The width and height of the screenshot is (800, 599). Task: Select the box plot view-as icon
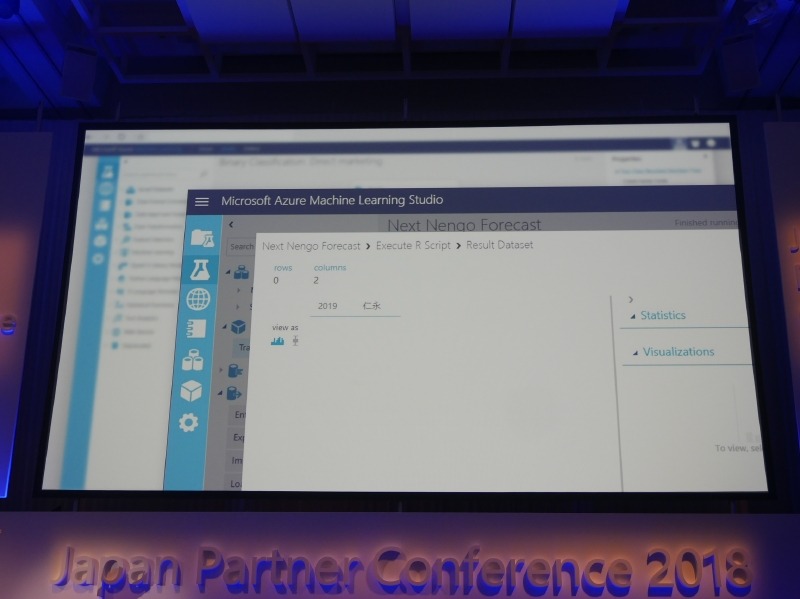[295, 341]
